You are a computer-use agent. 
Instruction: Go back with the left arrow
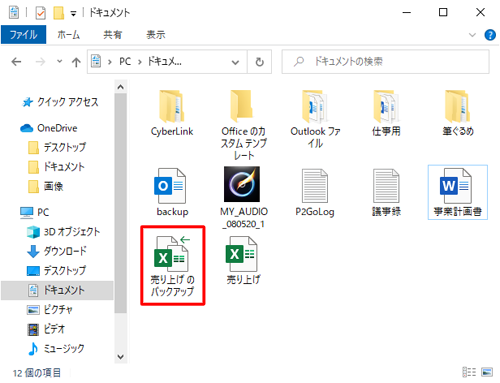(x=16, y=62)
